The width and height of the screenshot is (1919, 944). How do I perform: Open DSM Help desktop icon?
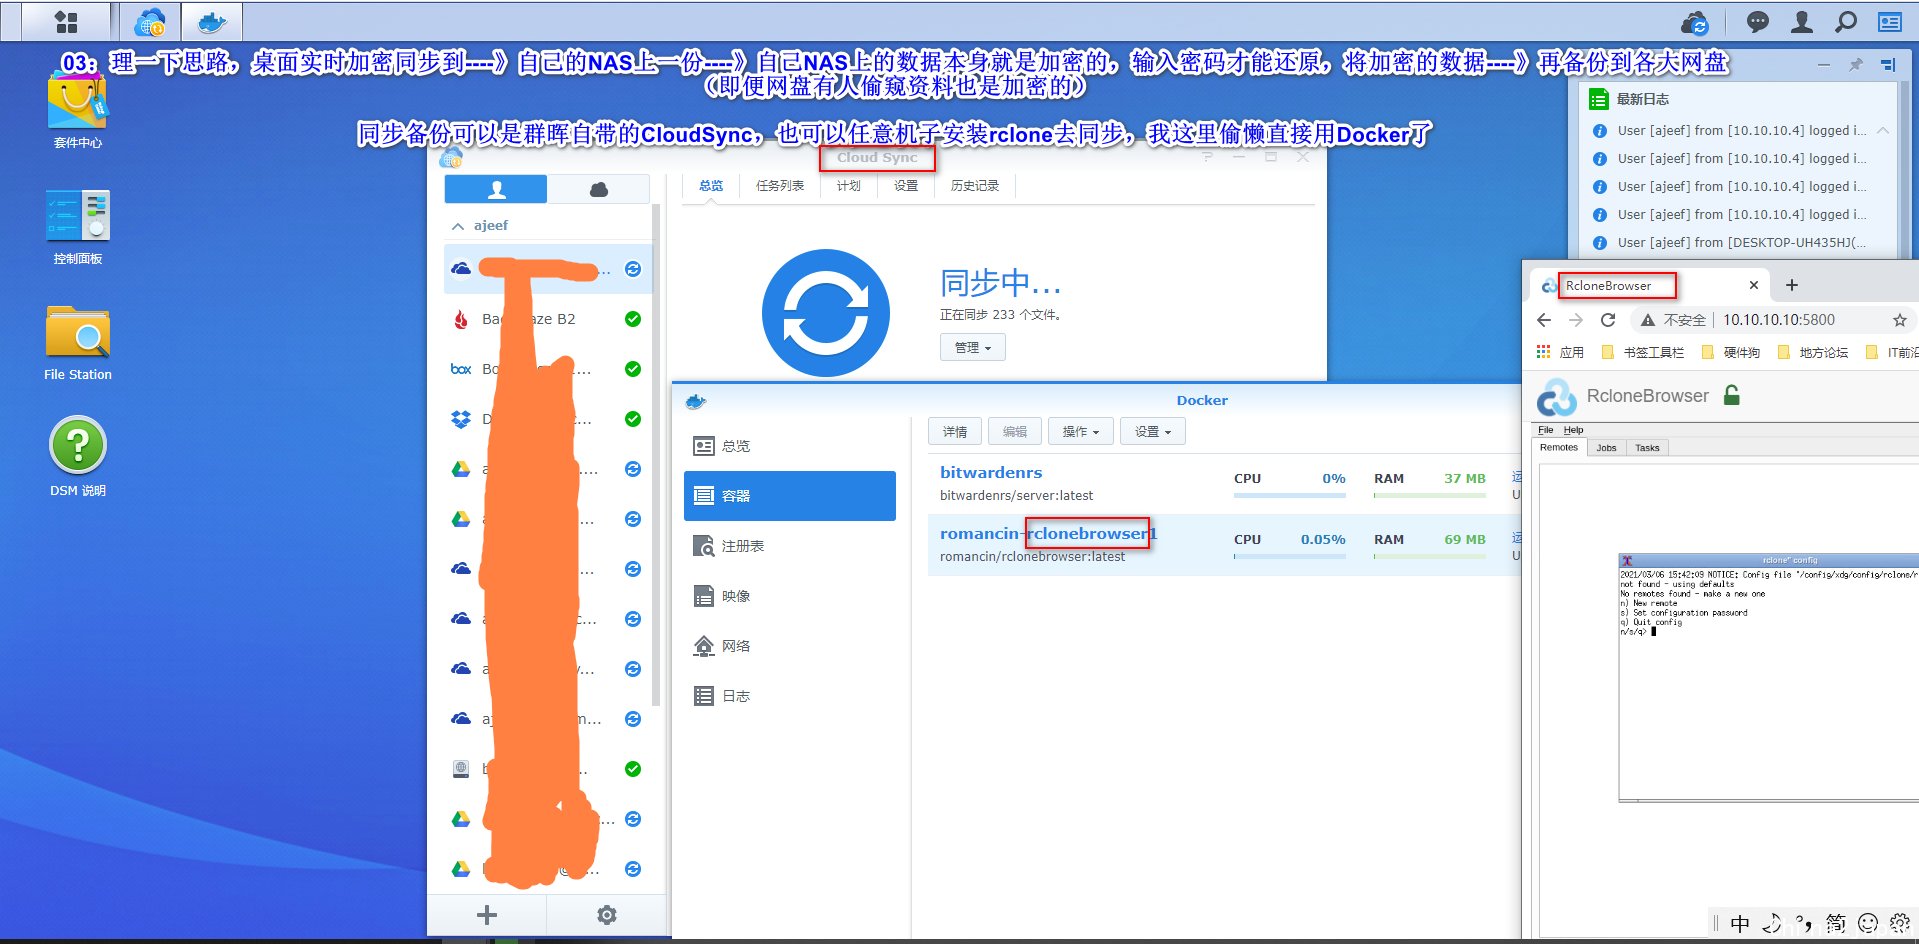tap(78, 457)
